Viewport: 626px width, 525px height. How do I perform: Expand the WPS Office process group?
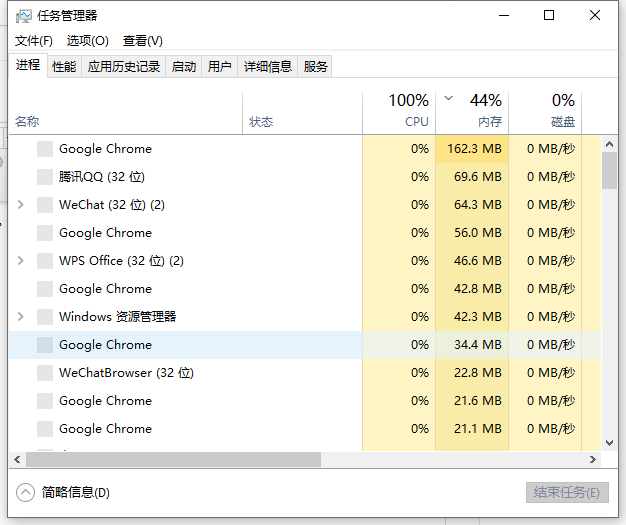21,261
